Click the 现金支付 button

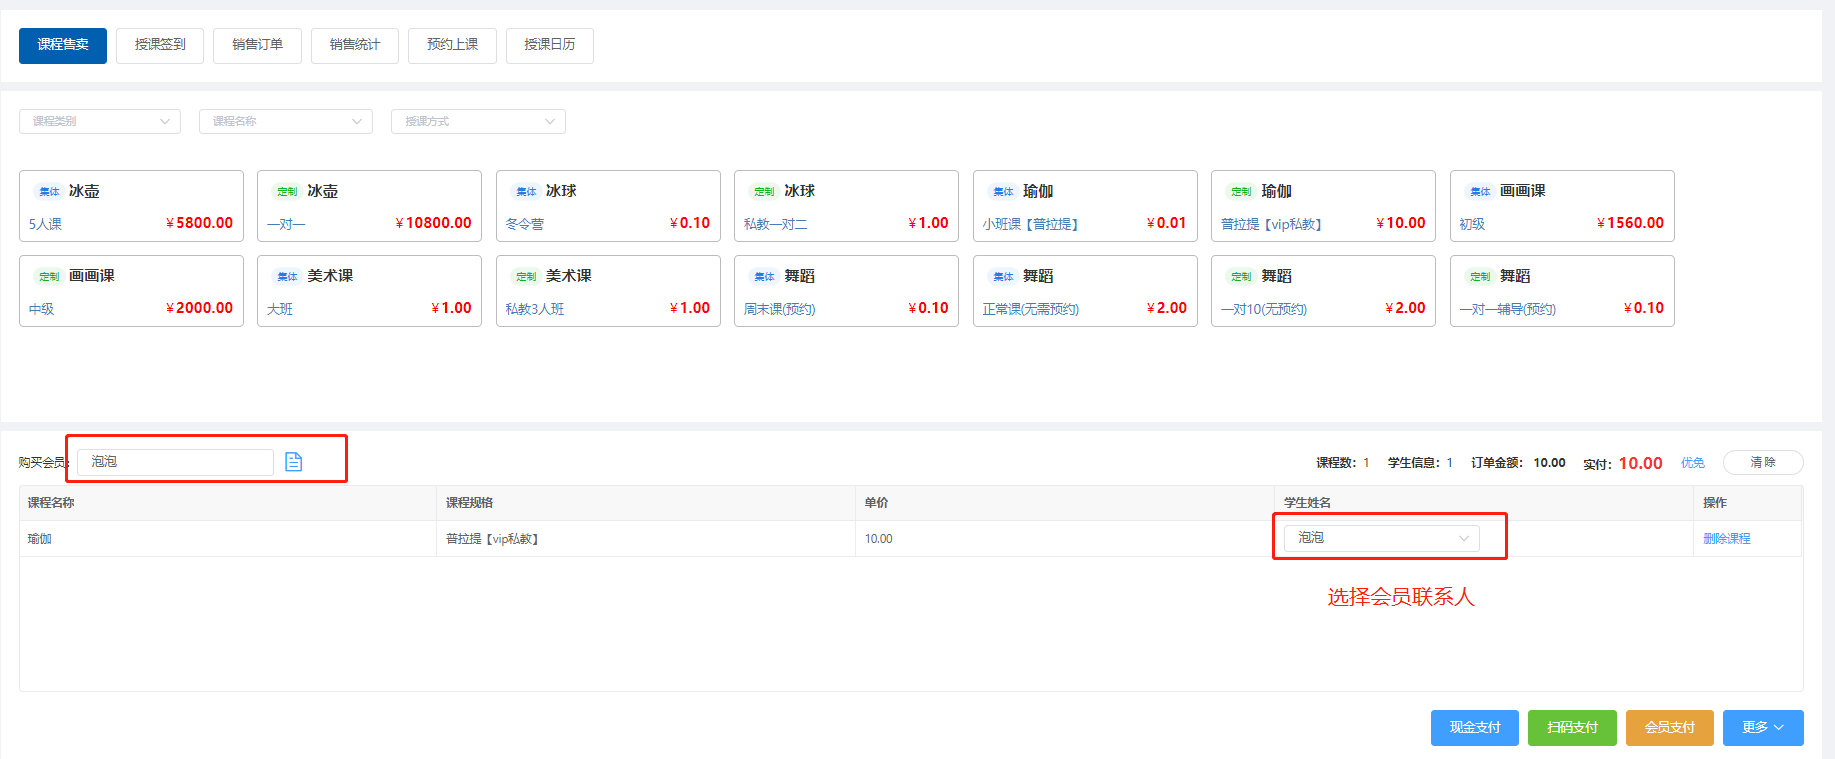pyautogui.click(x=1474, y=727)
